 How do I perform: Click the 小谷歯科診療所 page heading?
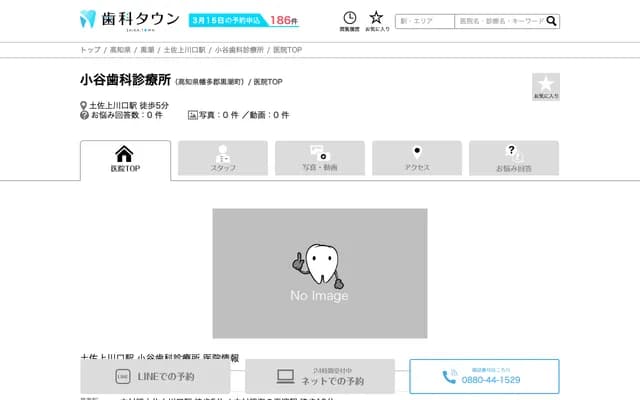[x=125, y=80]
